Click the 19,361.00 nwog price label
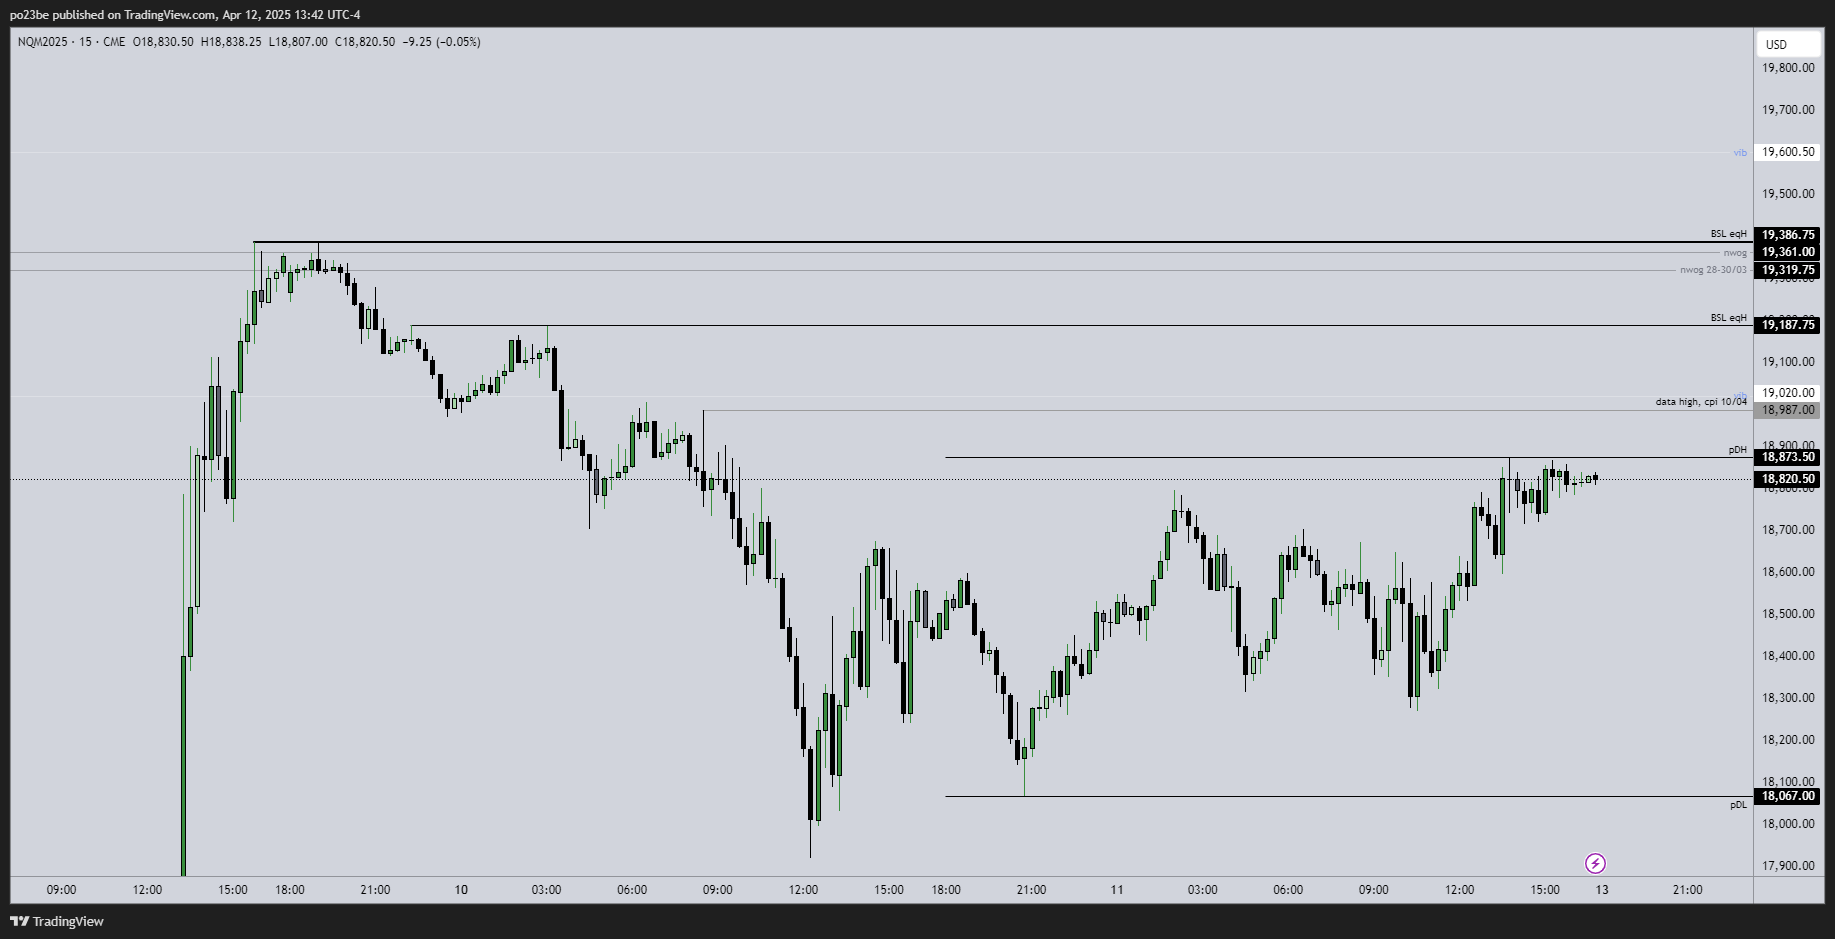Image resolution: width=1835 pixels, height=939 pixels. coord(1787,252)
